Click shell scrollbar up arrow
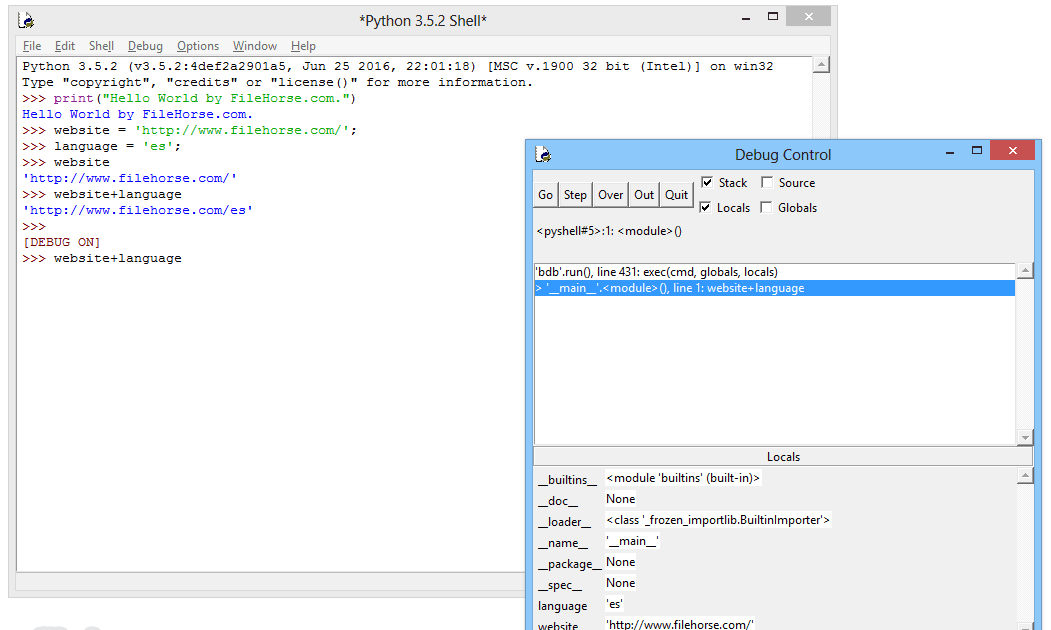Screen dimensions: 1051x630 coord(821,66)
